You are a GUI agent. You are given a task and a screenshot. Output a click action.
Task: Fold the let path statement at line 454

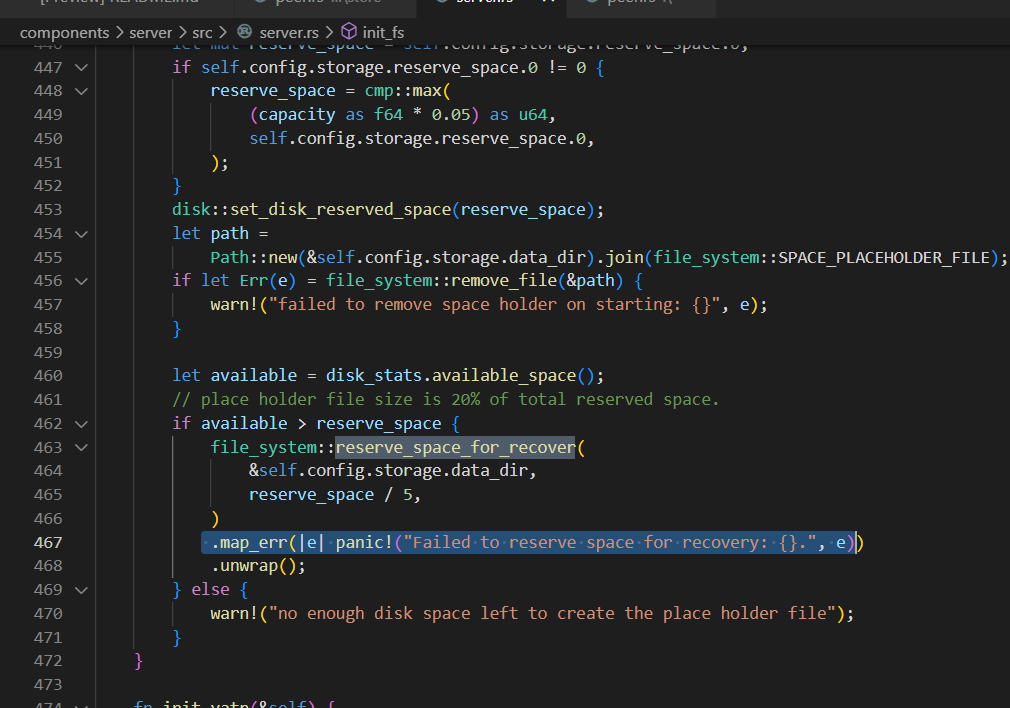coord(80,233)
